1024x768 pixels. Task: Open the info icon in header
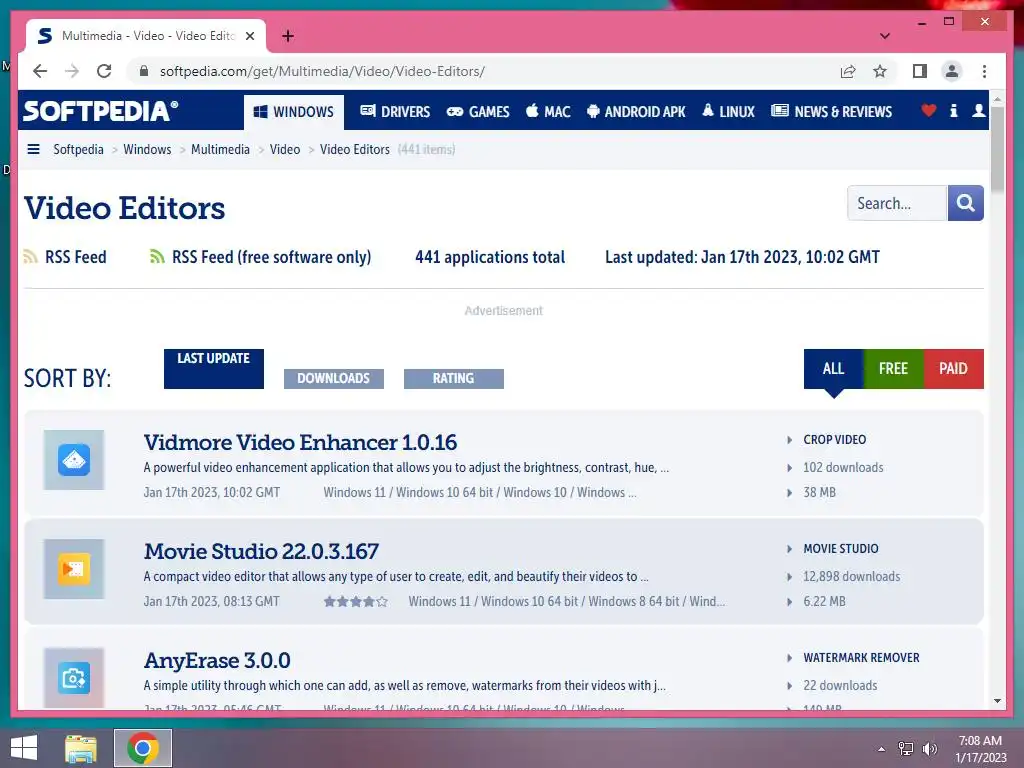pyautogui.click(x=953, y=111)
